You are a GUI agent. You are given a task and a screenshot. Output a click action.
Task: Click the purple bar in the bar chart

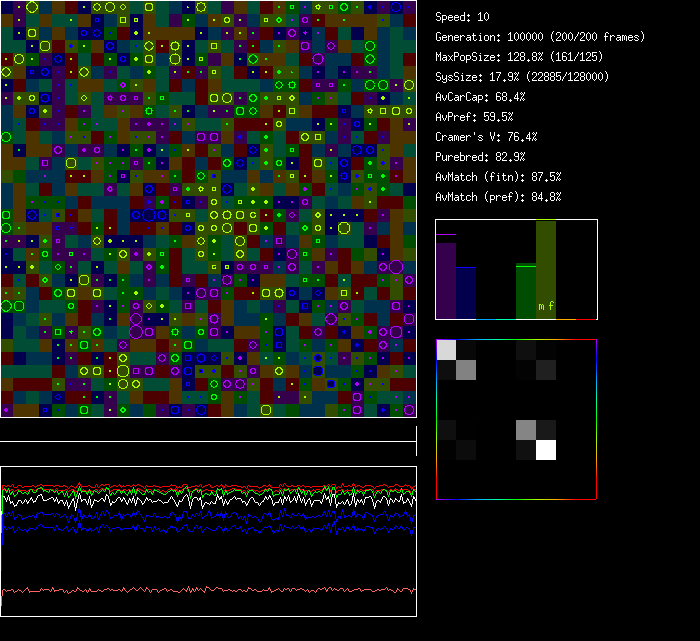coord(446,280)
